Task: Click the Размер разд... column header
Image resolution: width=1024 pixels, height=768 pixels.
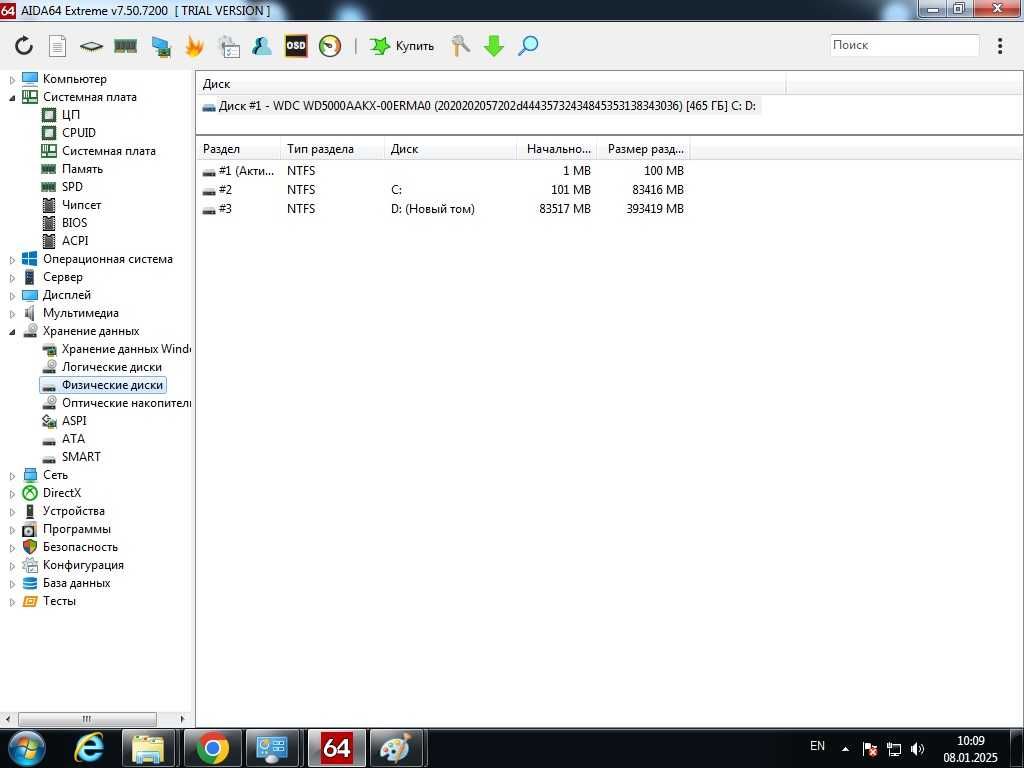Action: pyautogui.click(x=644, y=149)
